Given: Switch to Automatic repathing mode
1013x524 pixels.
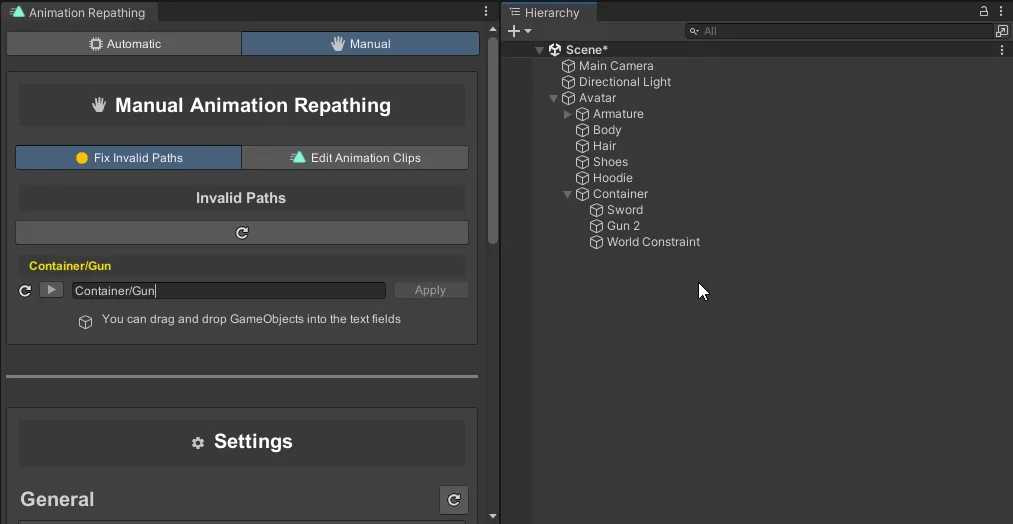Looking at the screenshot, I should 124,44.
